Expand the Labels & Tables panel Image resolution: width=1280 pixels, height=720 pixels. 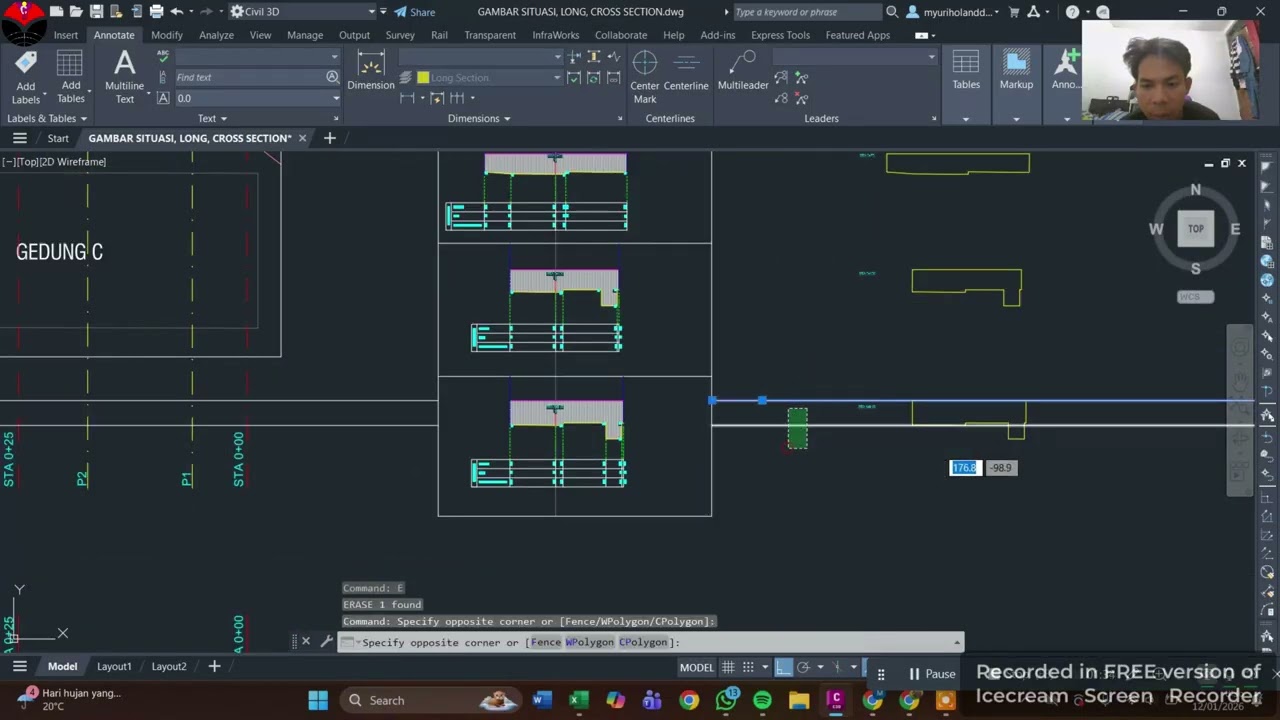[x=46, y=118]
